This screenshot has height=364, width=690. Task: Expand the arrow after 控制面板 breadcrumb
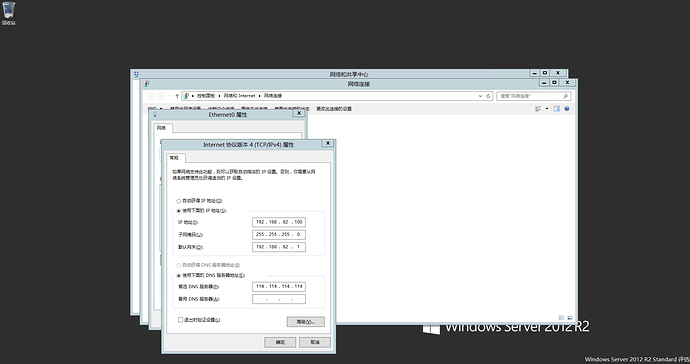pos(219,96)
